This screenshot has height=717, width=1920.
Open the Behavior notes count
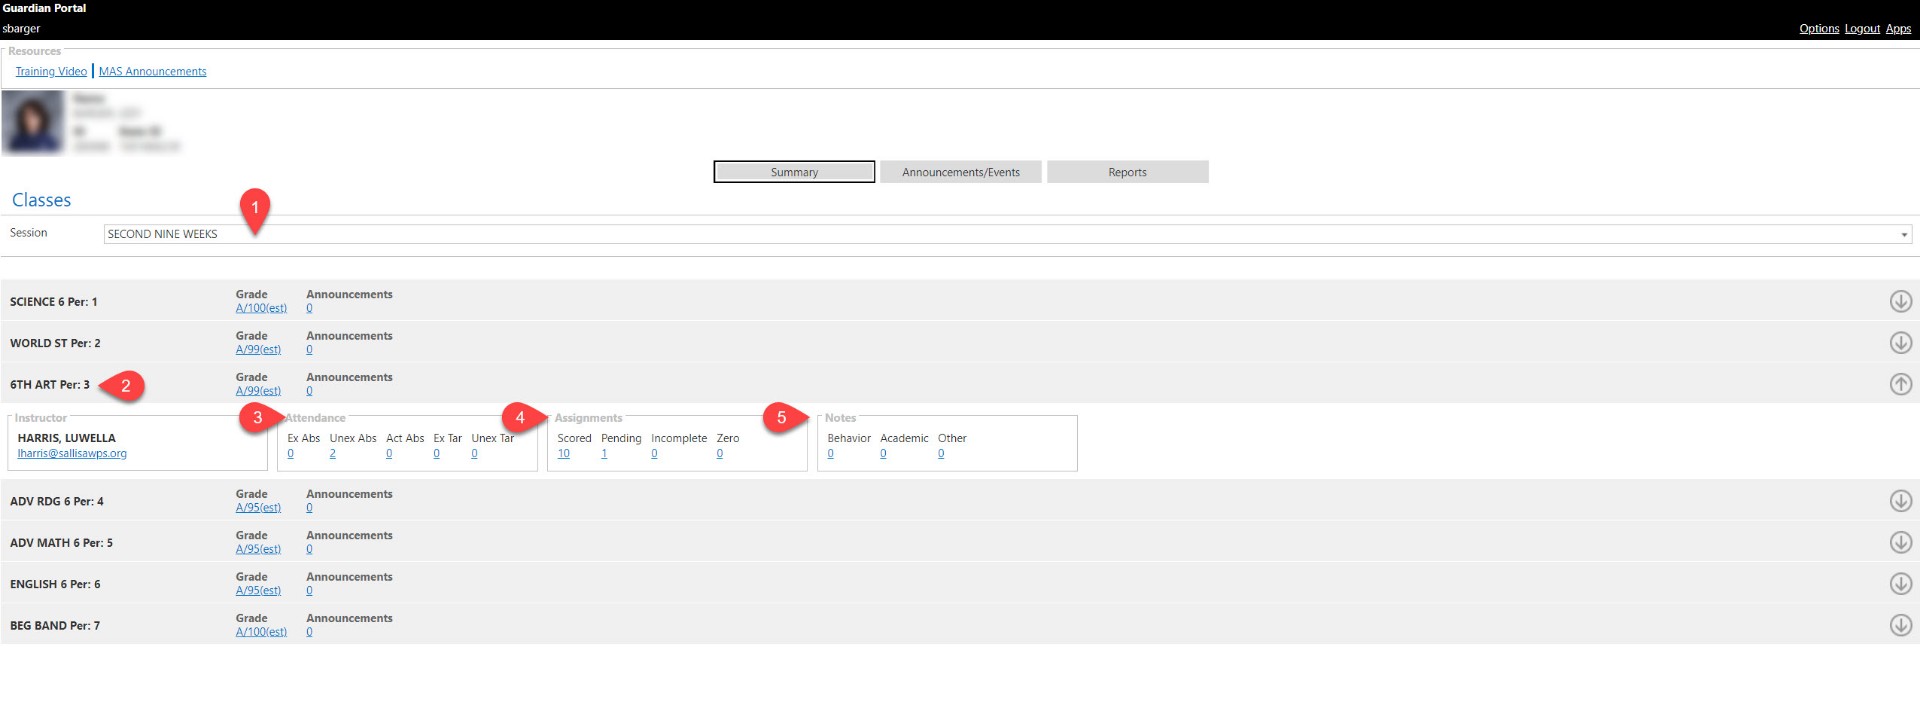(830, 454)
